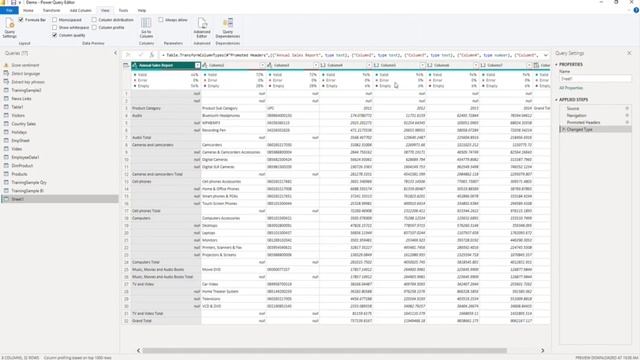Collapse the PROPERTIES section

pos(556,64)
